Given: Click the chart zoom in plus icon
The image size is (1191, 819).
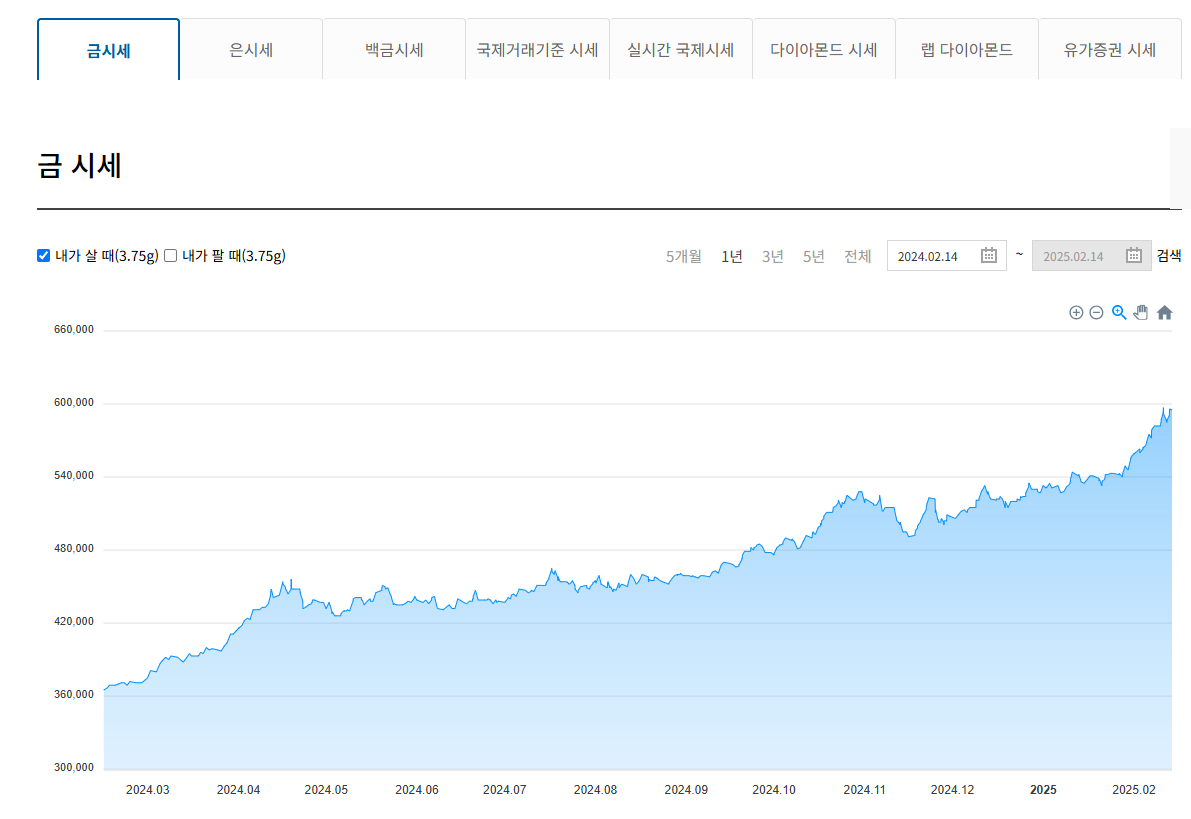Looking at the screenshot, I should 1076,312.
